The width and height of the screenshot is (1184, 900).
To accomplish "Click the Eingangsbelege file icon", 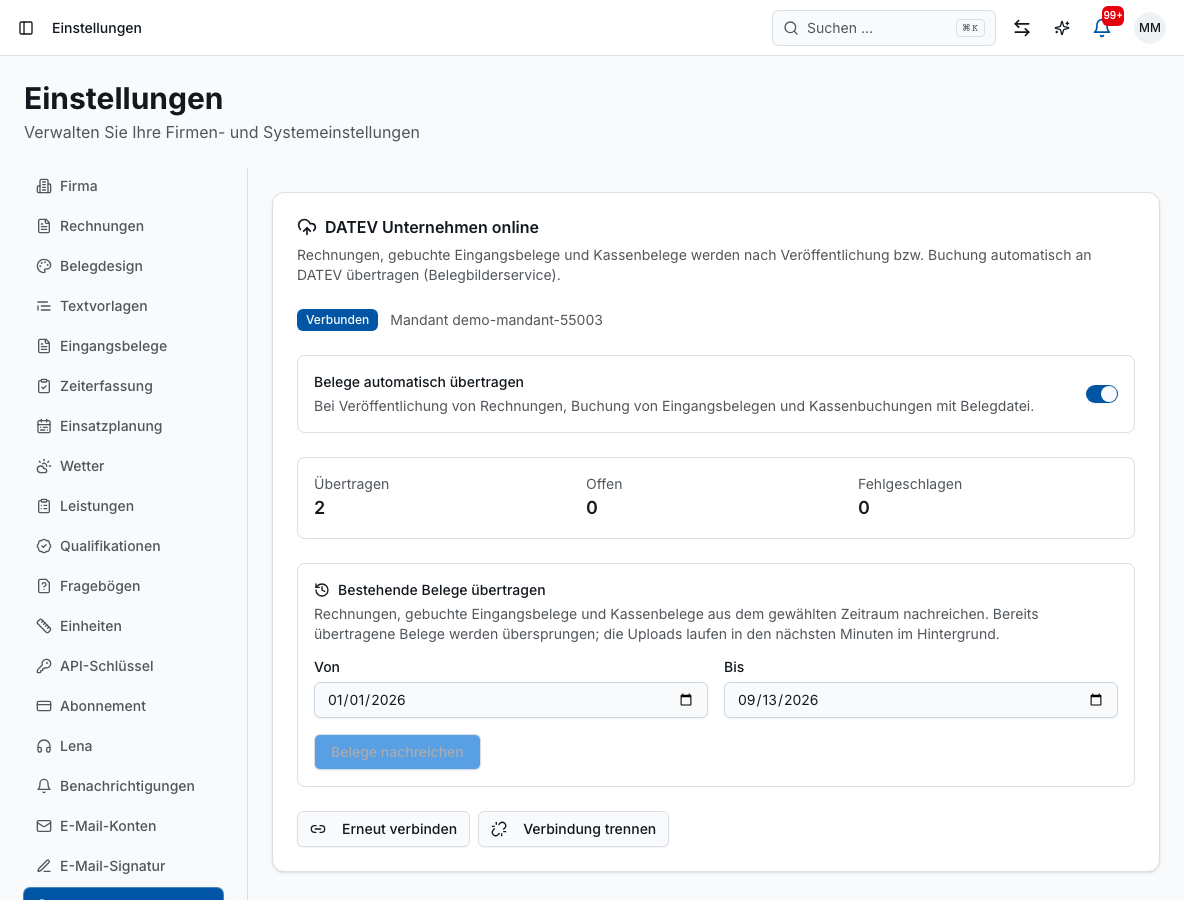I will [x=44, y=346].
